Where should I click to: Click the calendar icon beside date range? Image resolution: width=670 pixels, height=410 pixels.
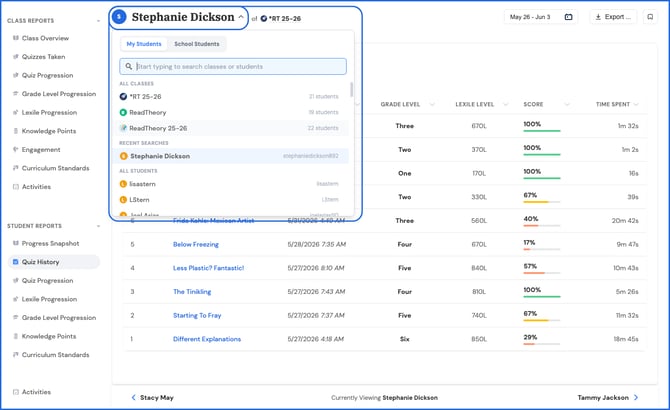pos(568,17)
